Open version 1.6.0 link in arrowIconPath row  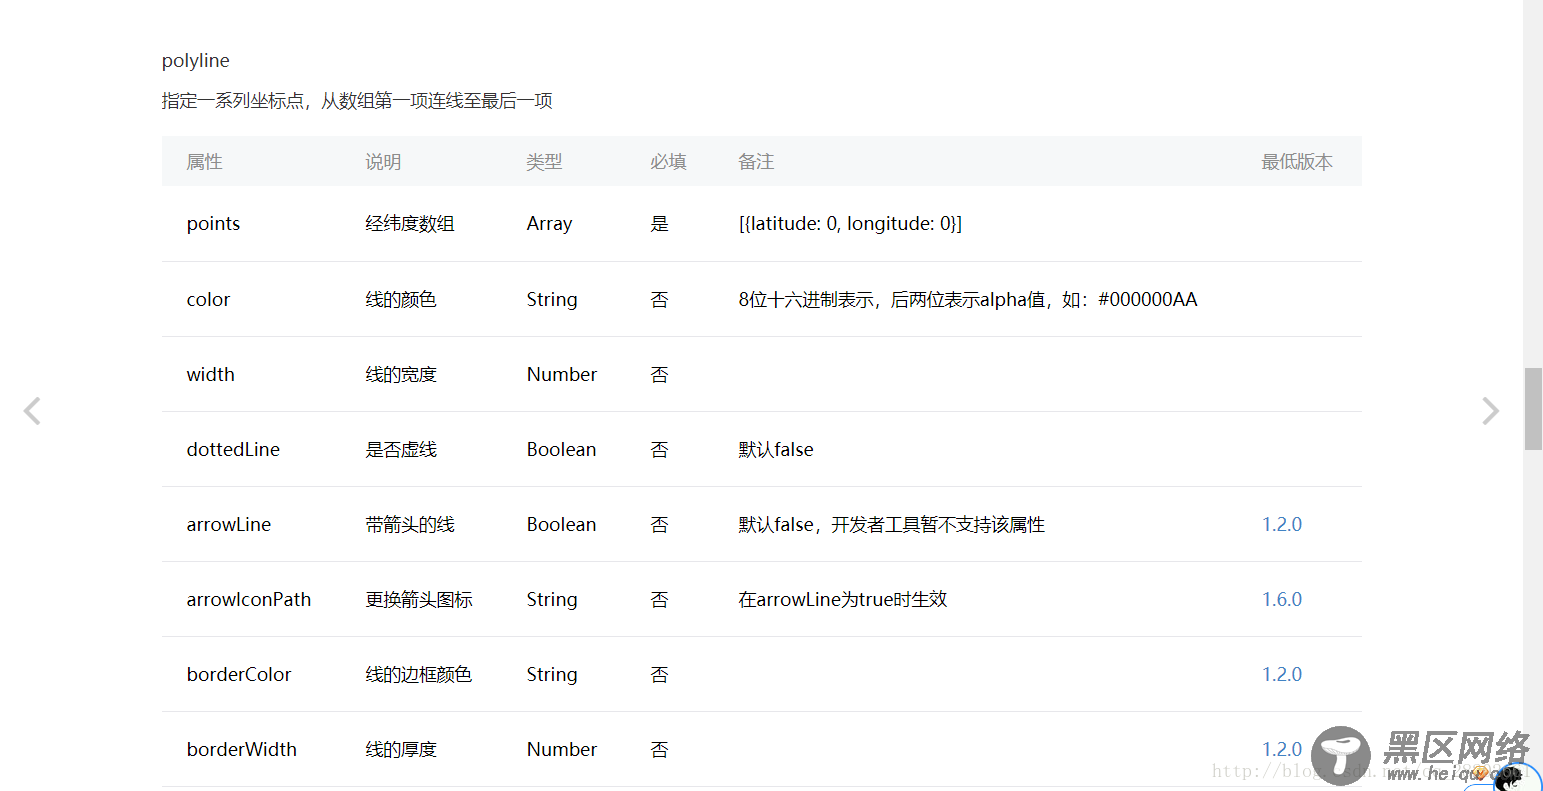tap(1282, 599)
